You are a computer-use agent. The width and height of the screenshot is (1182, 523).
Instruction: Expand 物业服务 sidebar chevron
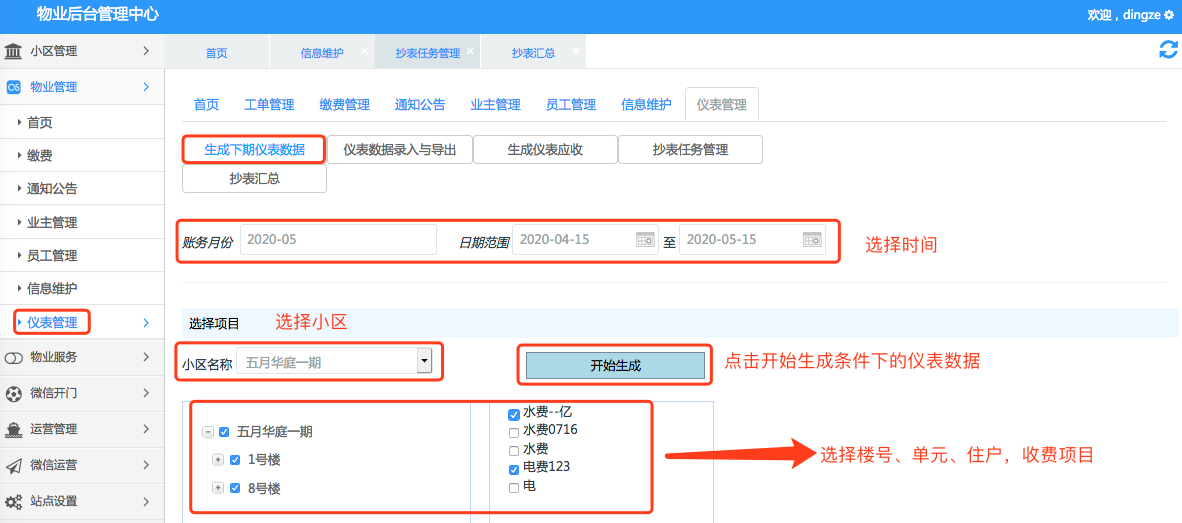pyautogui.click(x=146, y=357)
